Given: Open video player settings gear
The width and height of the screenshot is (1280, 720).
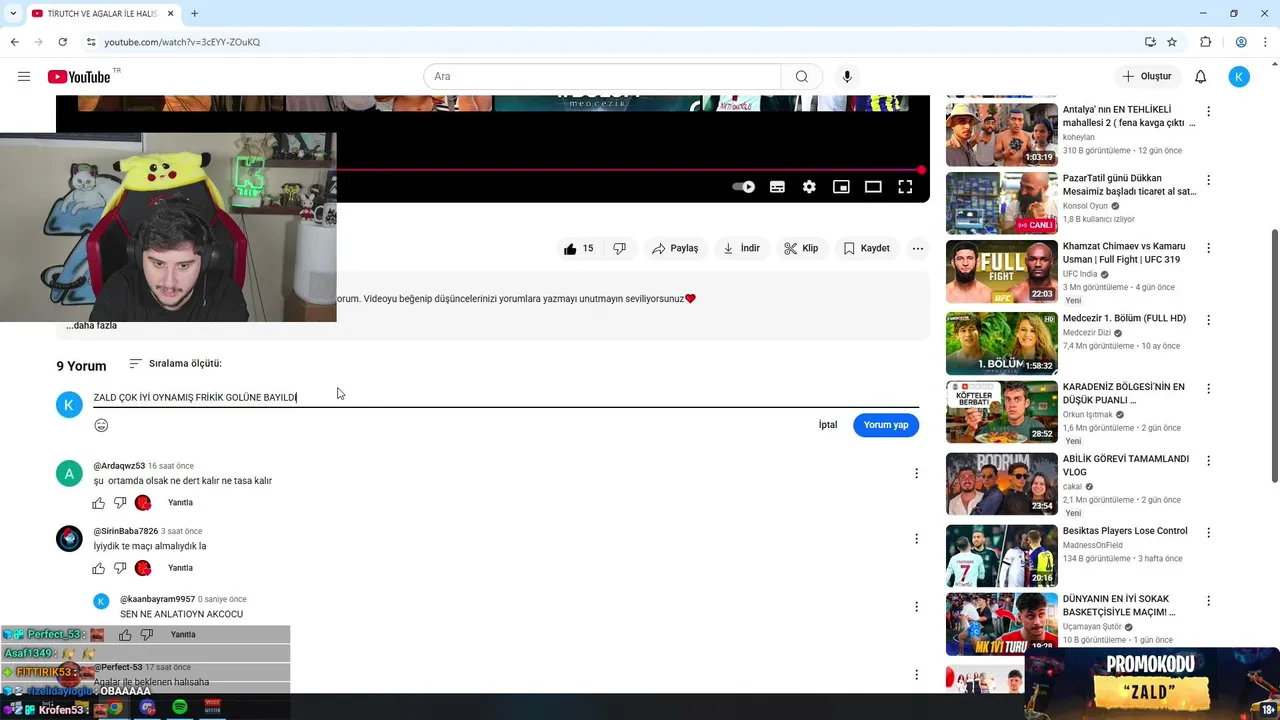Looking at the screenshot, I should click(809, 187).
